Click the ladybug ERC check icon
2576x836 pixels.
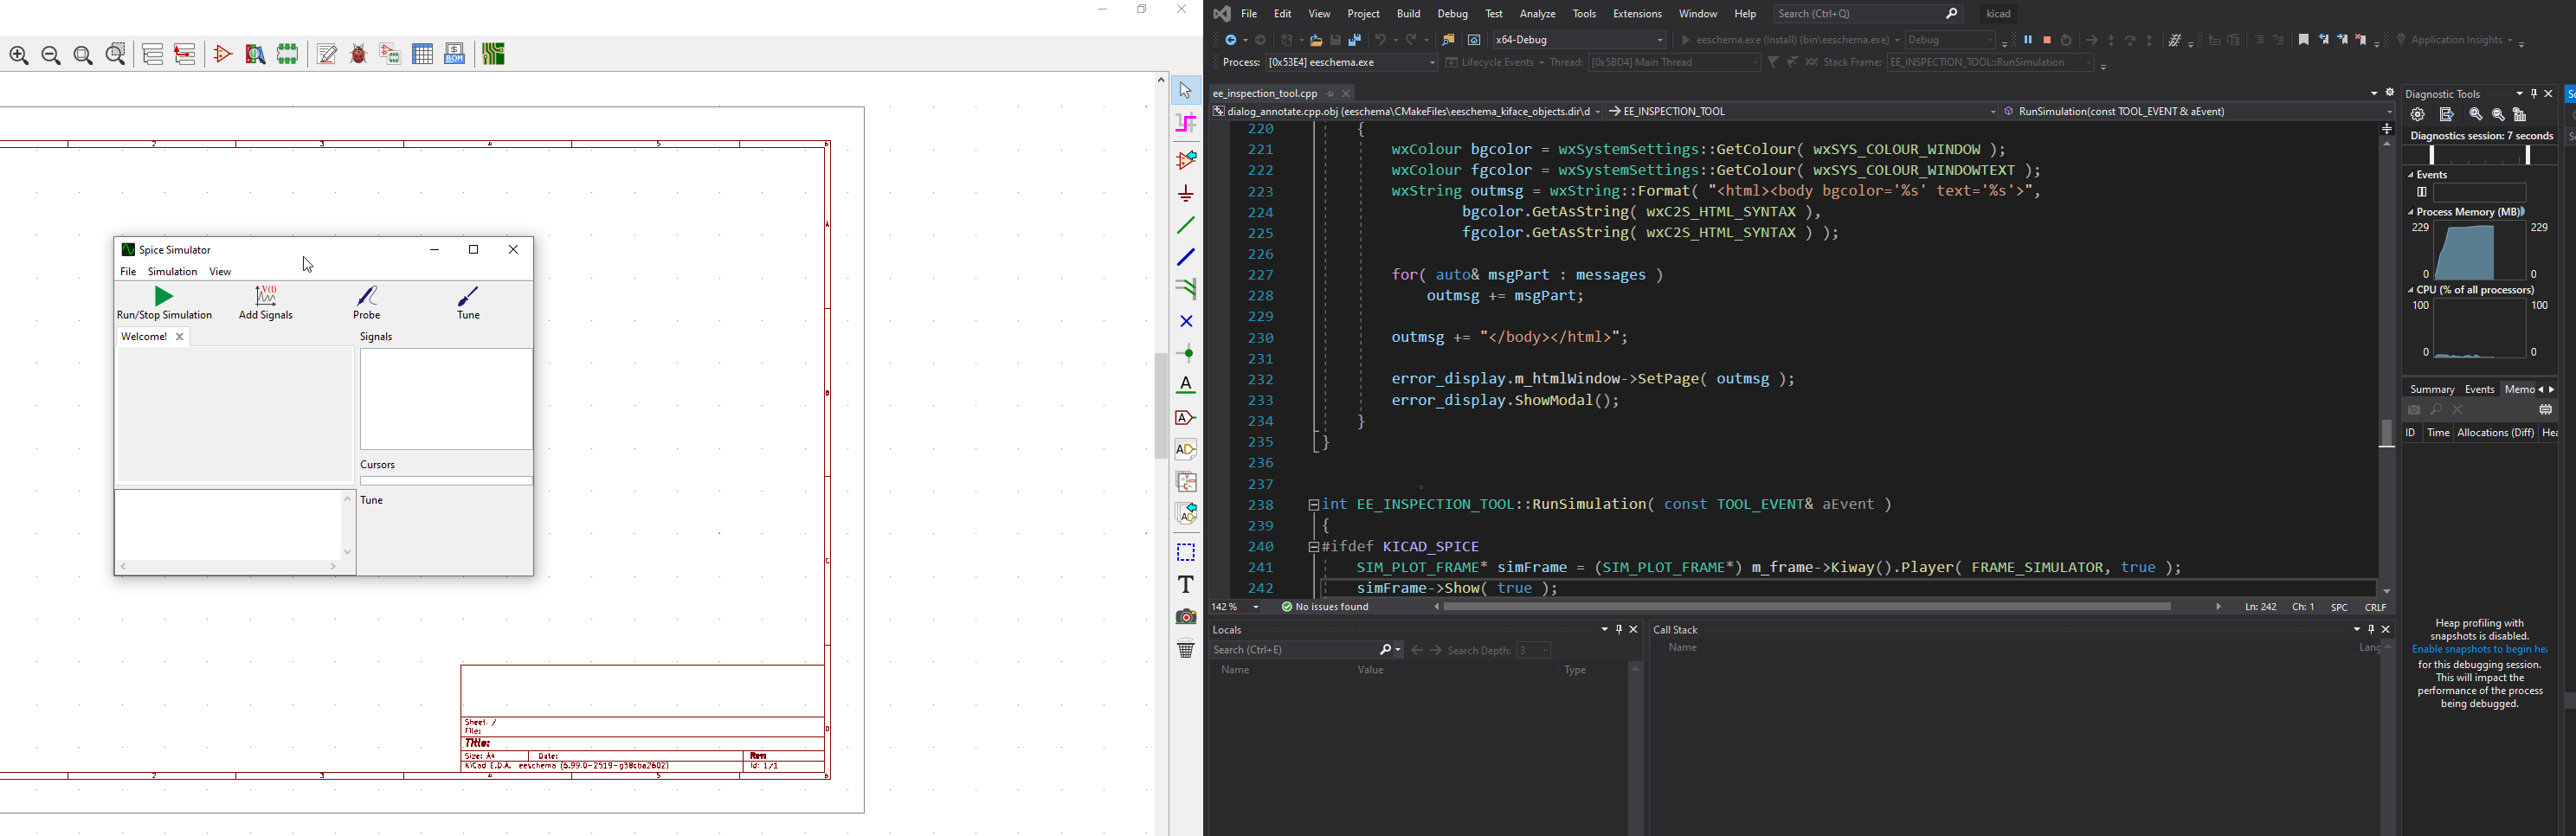(x=359, y=55)
